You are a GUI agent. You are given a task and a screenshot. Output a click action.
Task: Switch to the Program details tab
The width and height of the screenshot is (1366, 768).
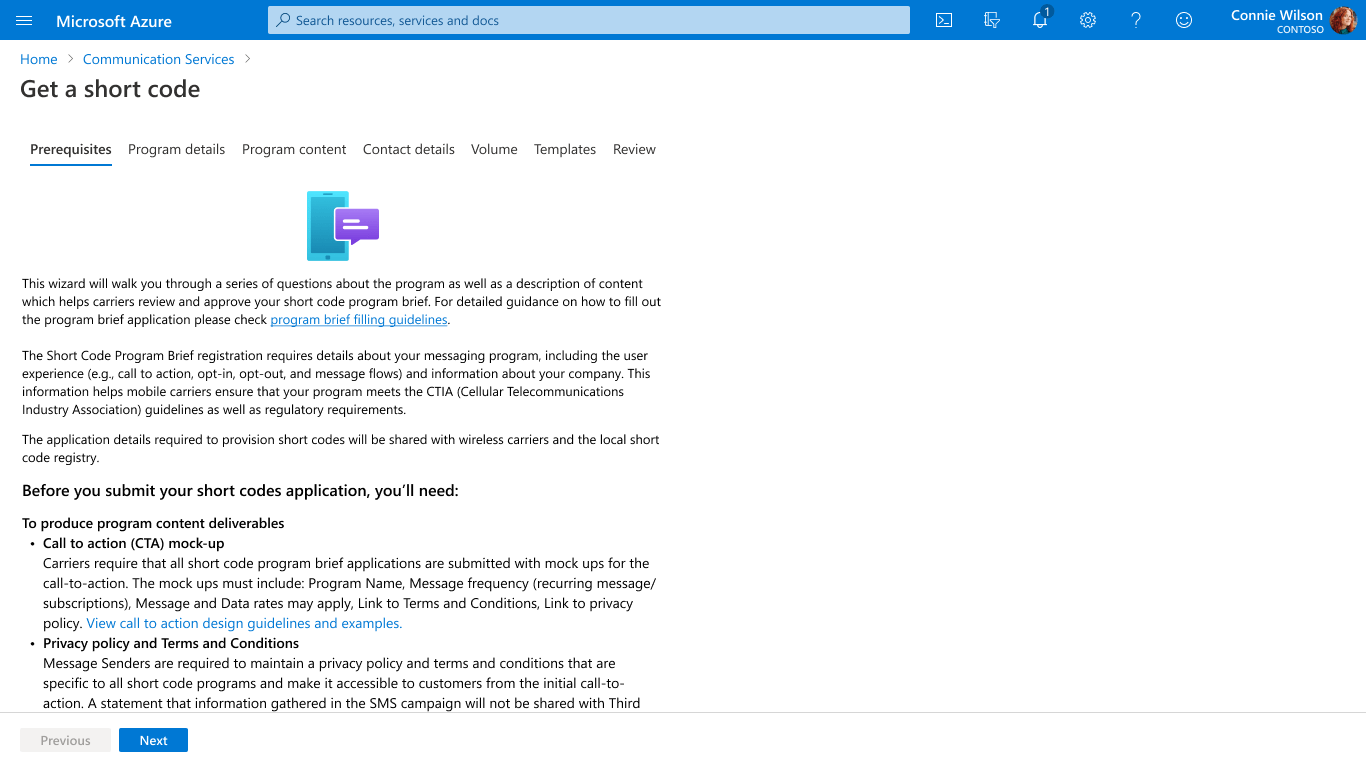tap(176, 149)
